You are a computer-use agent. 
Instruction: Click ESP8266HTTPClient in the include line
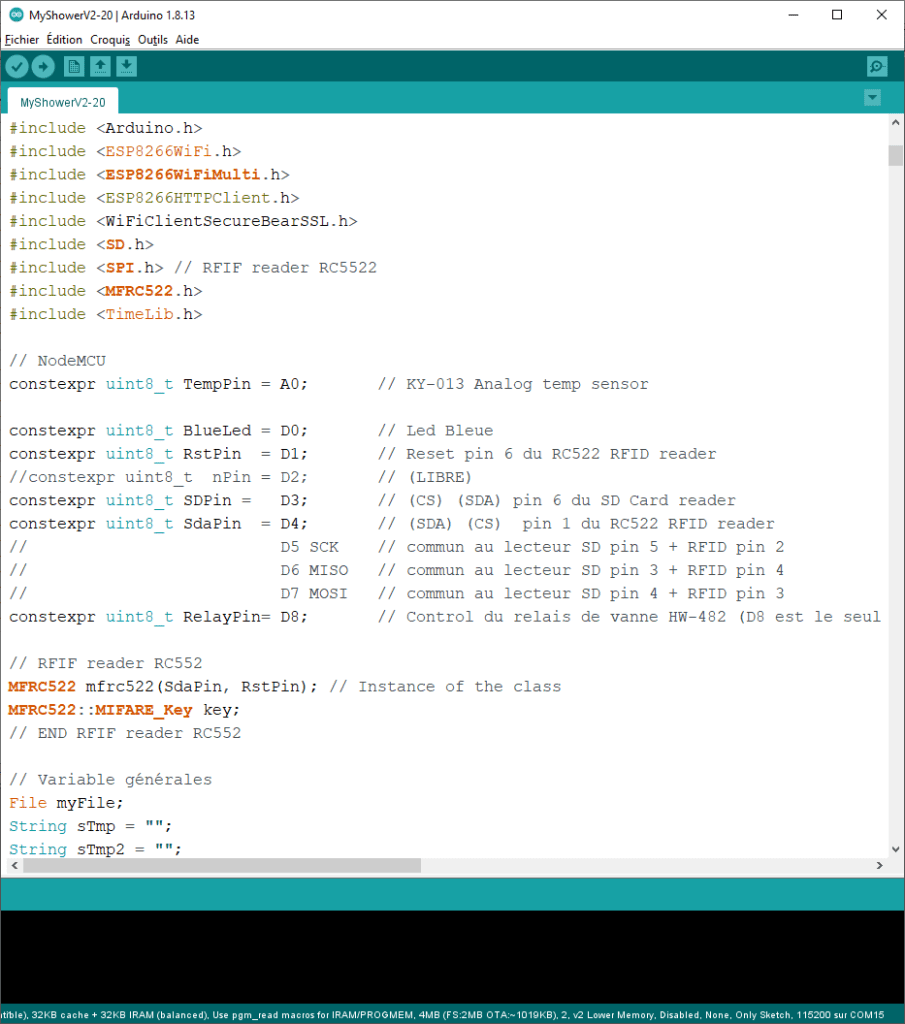[187, 198]
